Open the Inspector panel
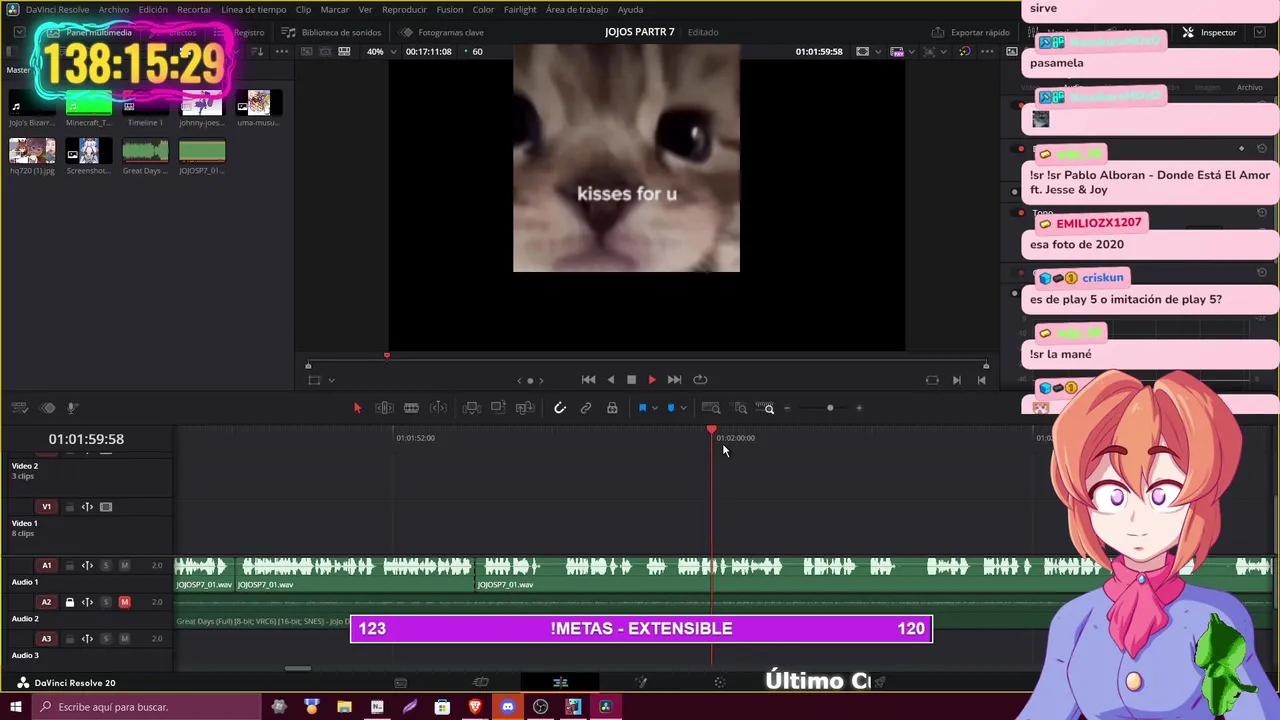This screenshot has width=1280, height=720. (1209, 32)
